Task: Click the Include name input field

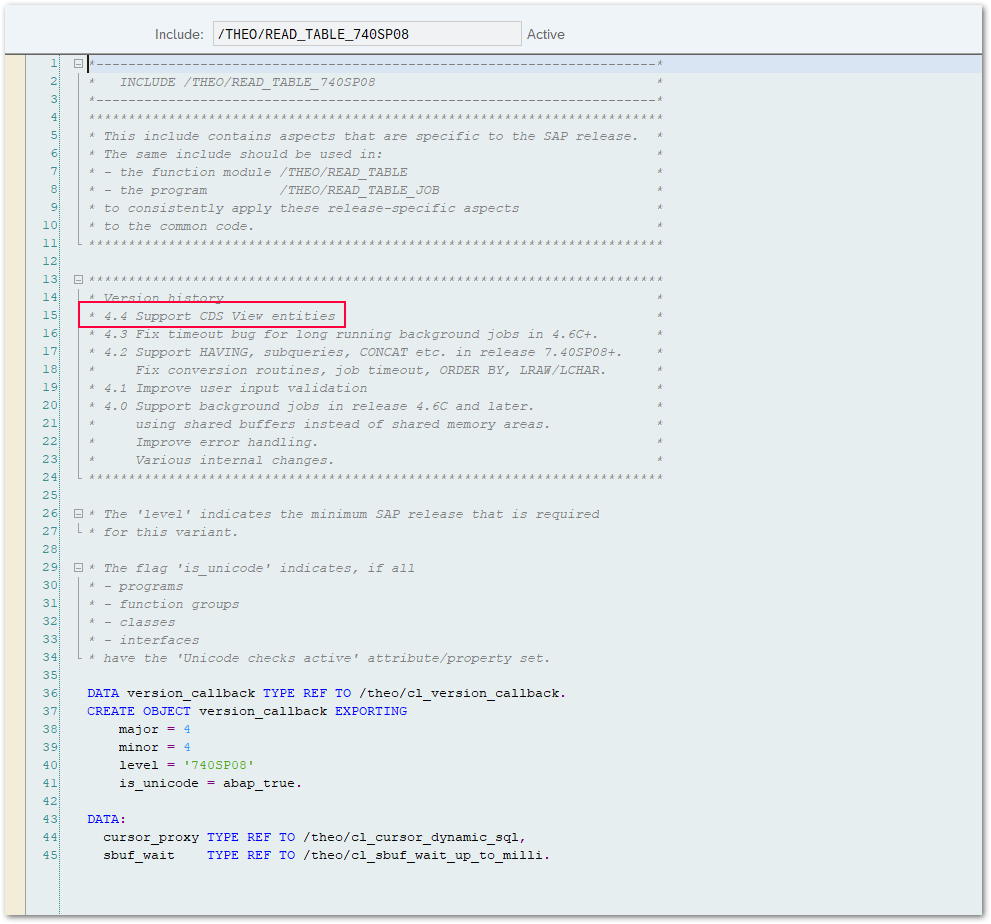Action: click(x=366, y=34)
